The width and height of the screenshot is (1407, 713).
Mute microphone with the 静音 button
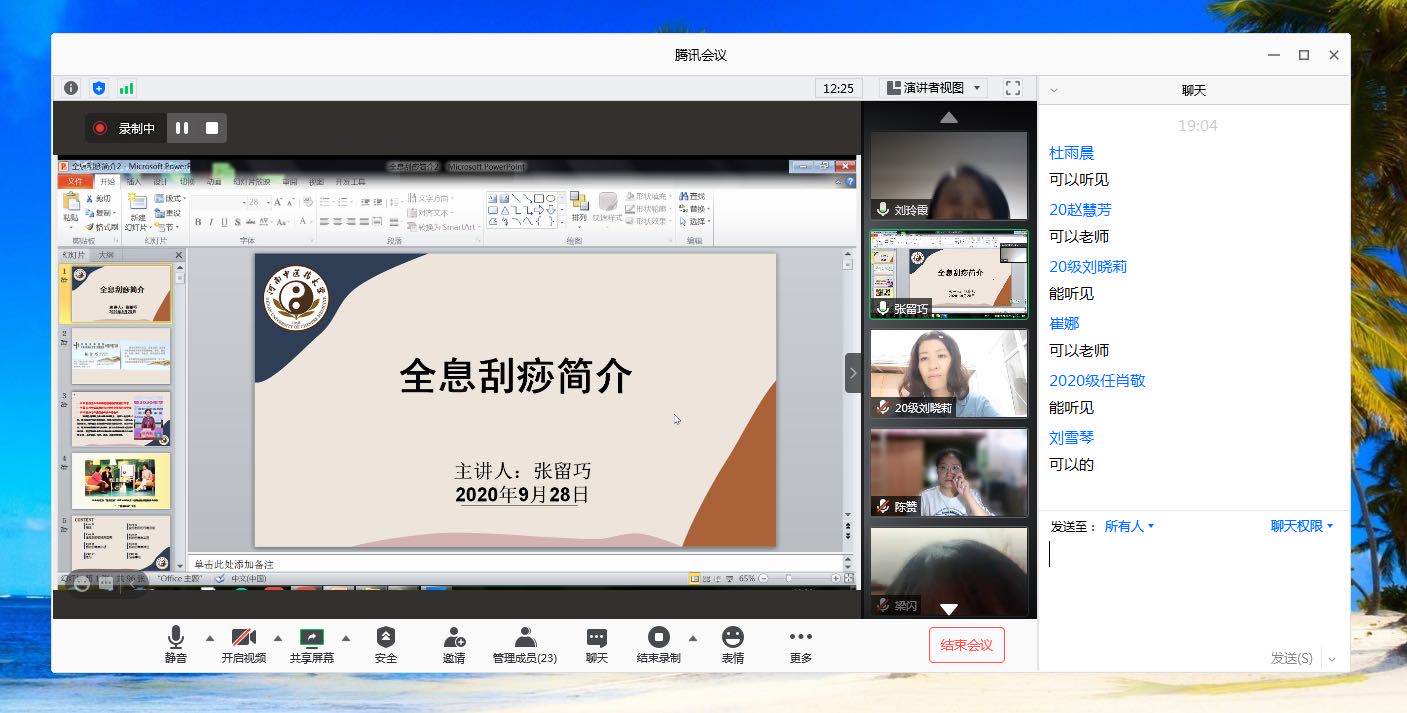(176, 644)
